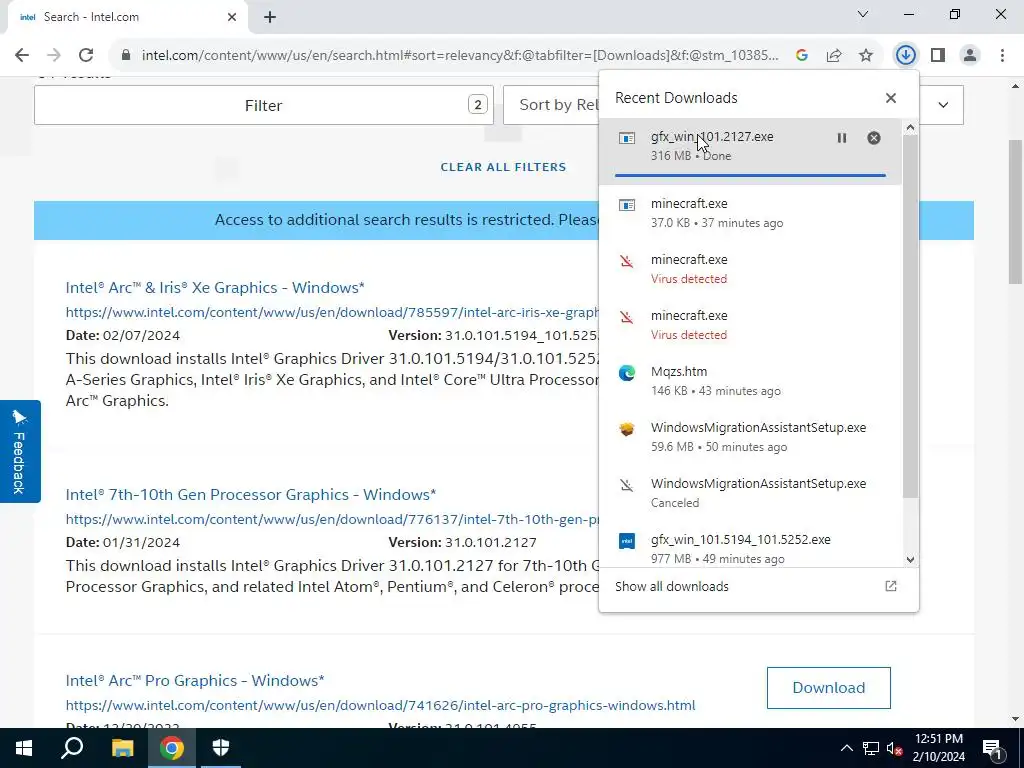This screenshot has height=768, width=1024.
Task: Open the intel-arc-pro-graphics-windows.html URL
Action: pos(380,705)
